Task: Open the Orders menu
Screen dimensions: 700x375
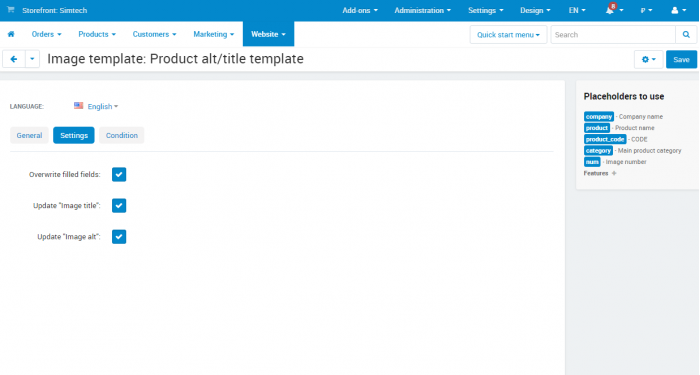Action: (x=46, y=34)
